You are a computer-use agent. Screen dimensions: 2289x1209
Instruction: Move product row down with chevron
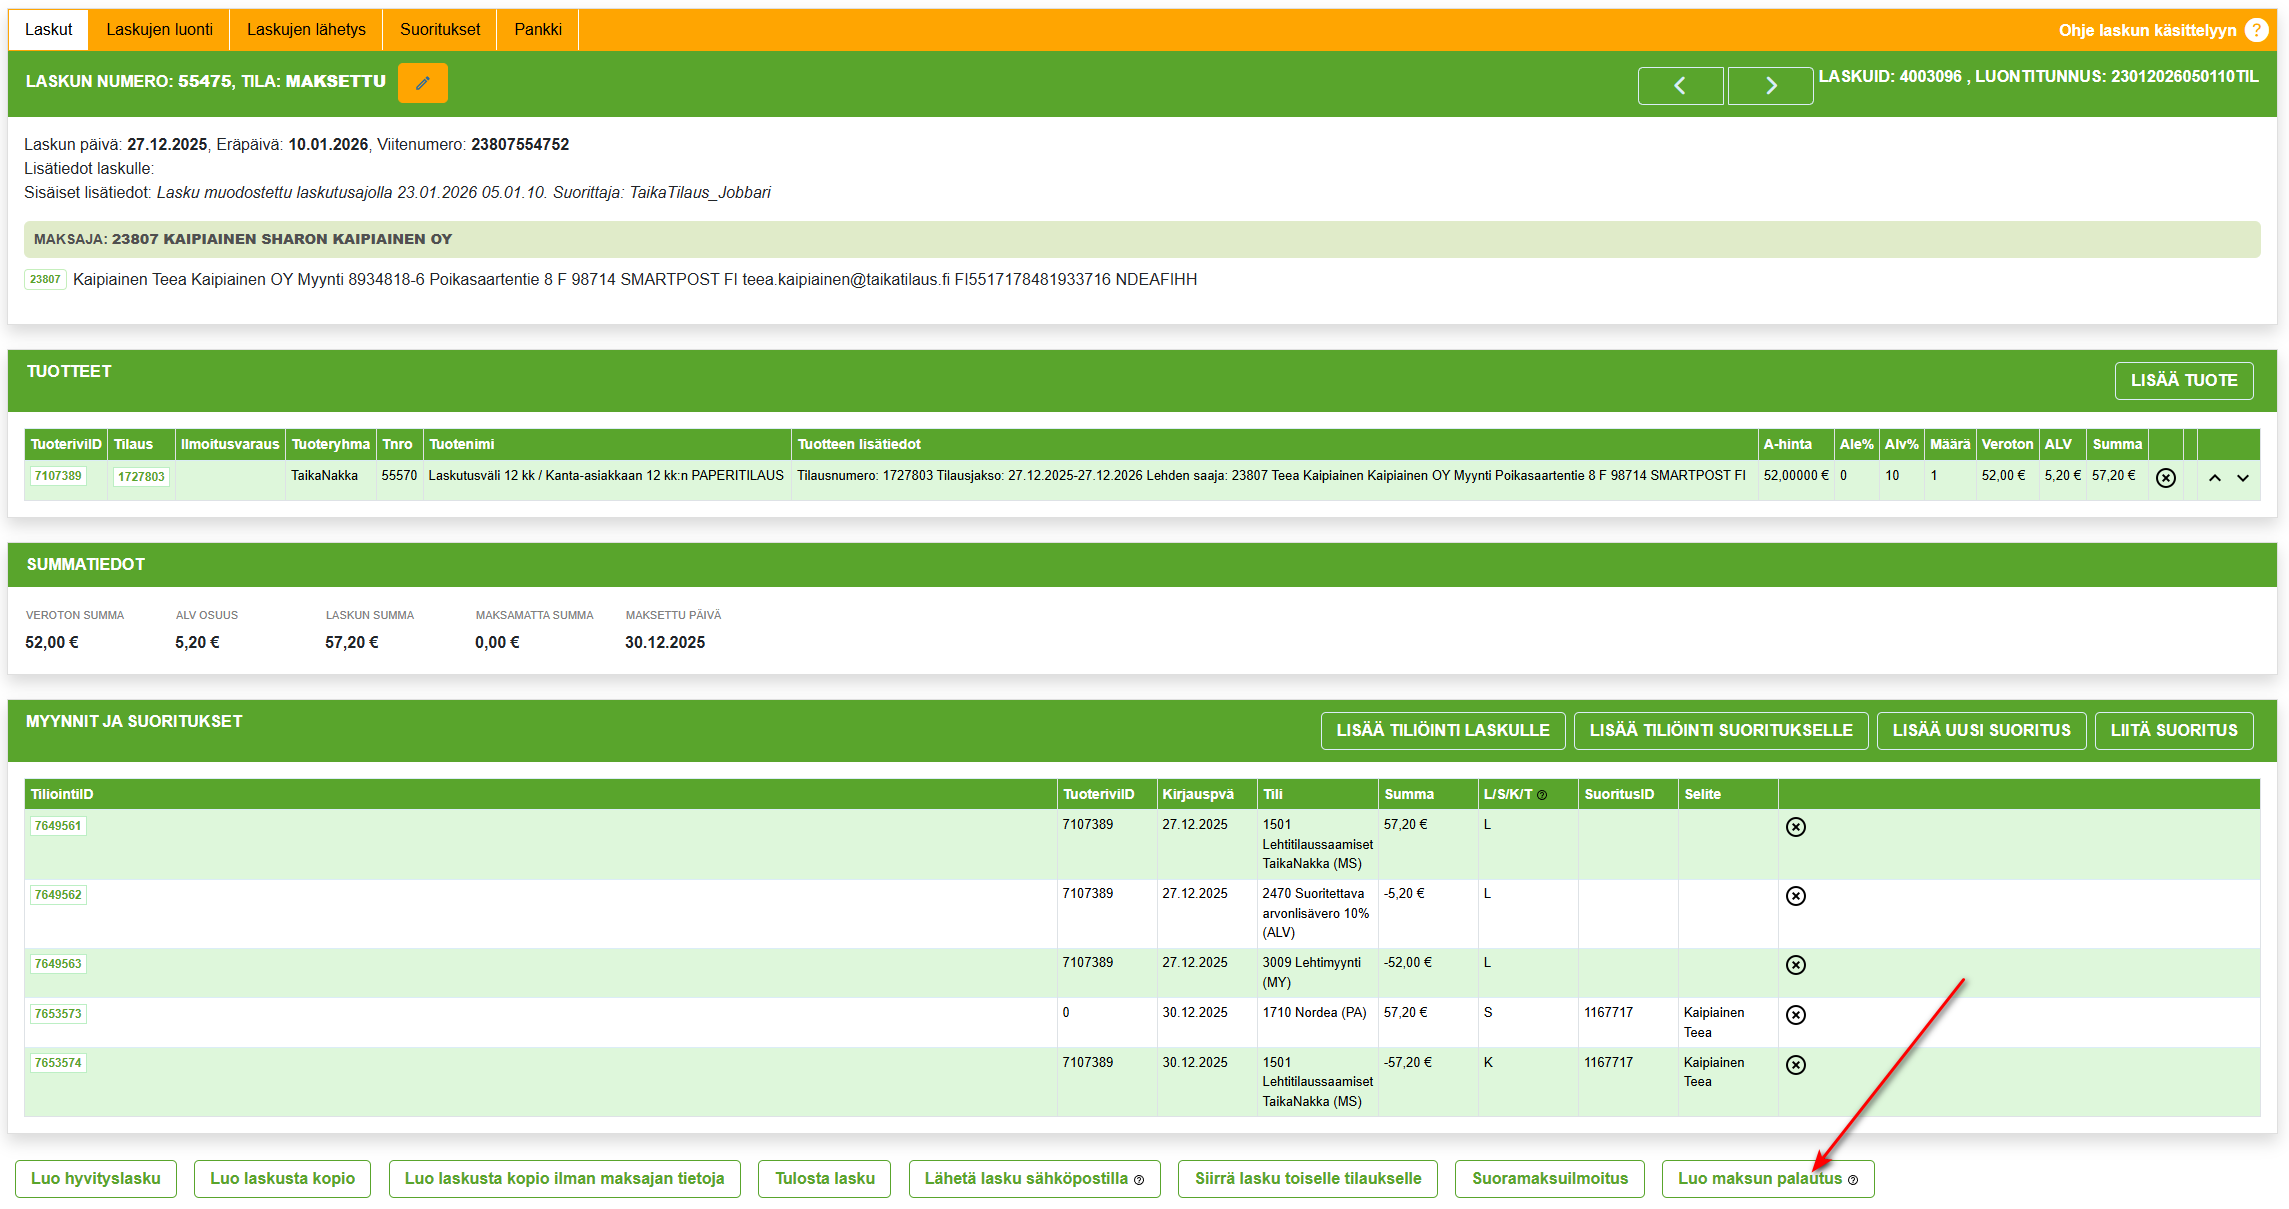2243,478
